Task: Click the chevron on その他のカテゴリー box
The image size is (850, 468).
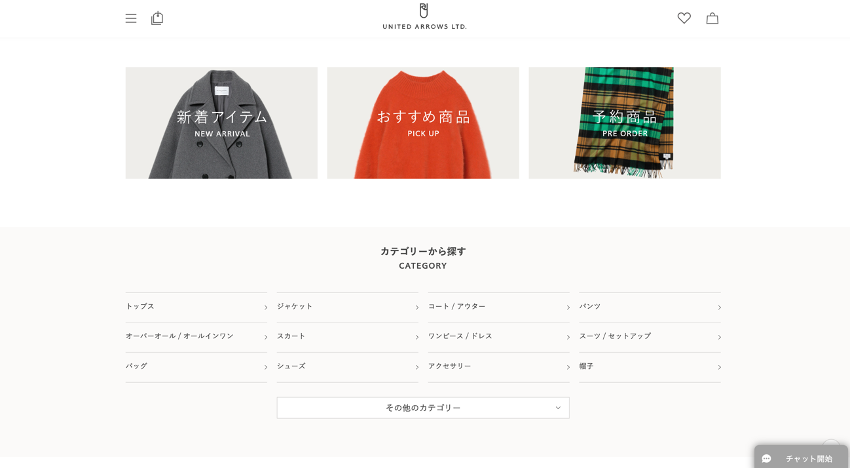Action: [558, 408]
